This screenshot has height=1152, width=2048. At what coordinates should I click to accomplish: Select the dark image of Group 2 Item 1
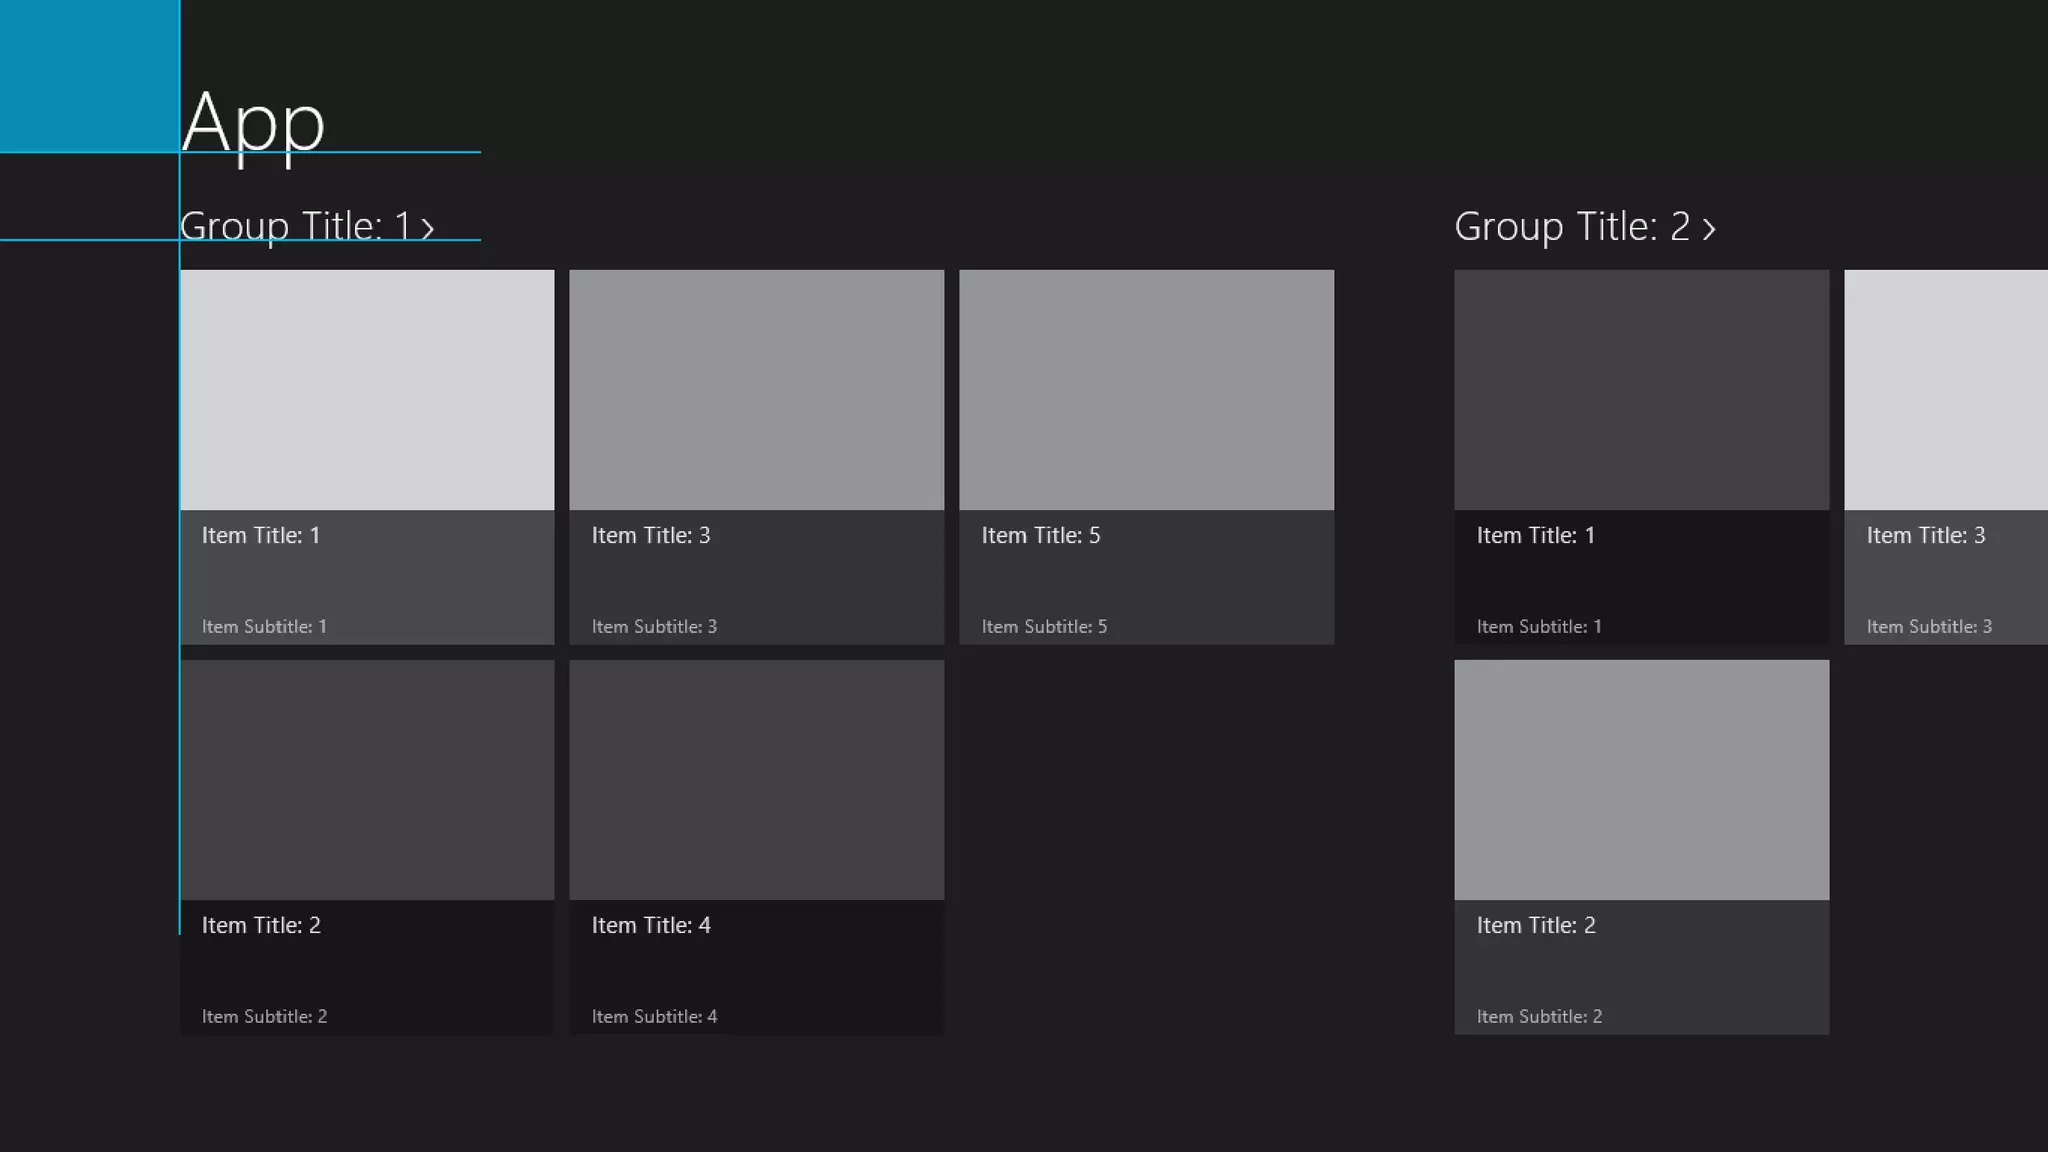1641,390
